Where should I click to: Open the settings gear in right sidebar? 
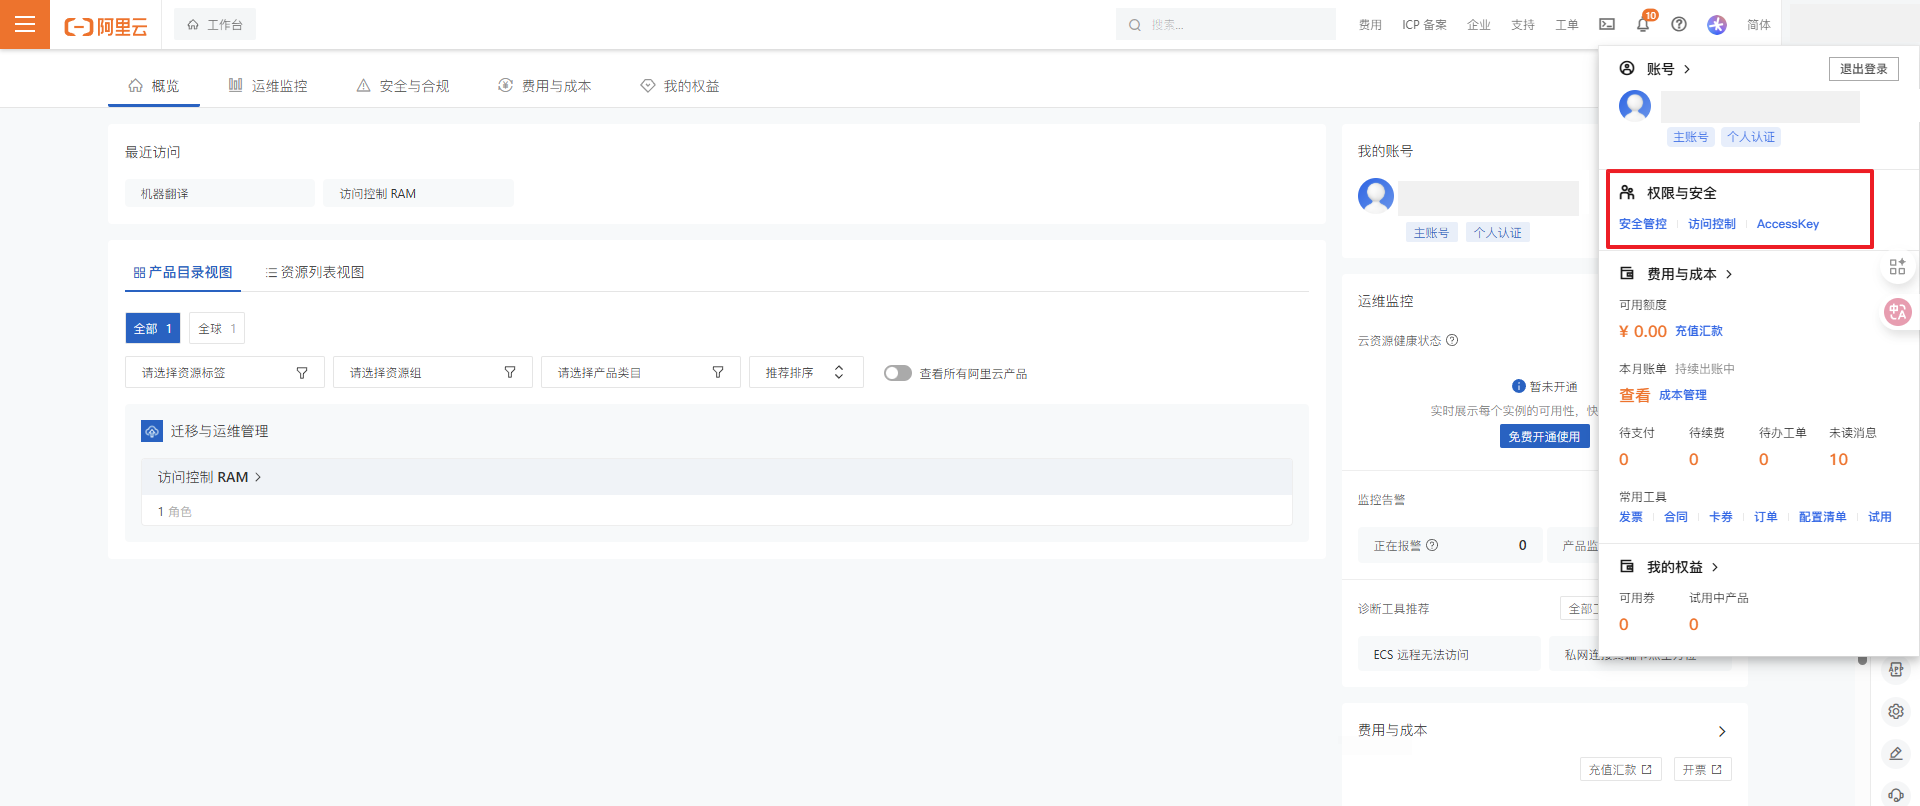(1896, 712)
